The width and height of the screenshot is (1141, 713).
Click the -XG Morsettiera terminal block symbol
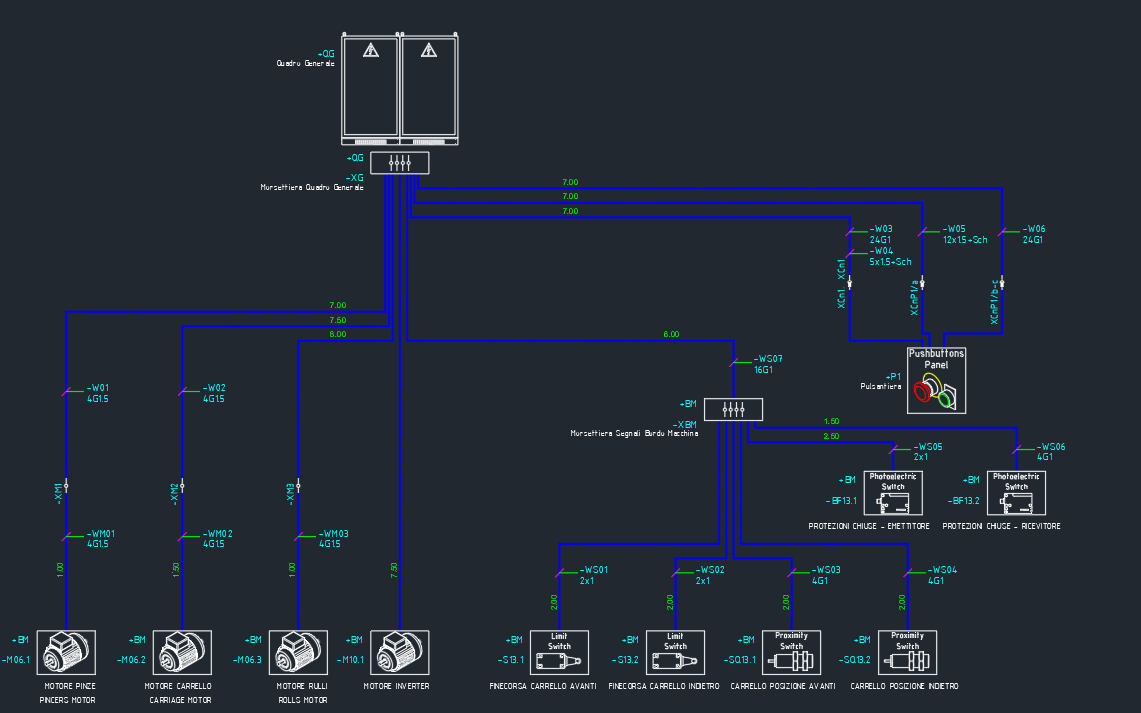[x=400, y=162]
